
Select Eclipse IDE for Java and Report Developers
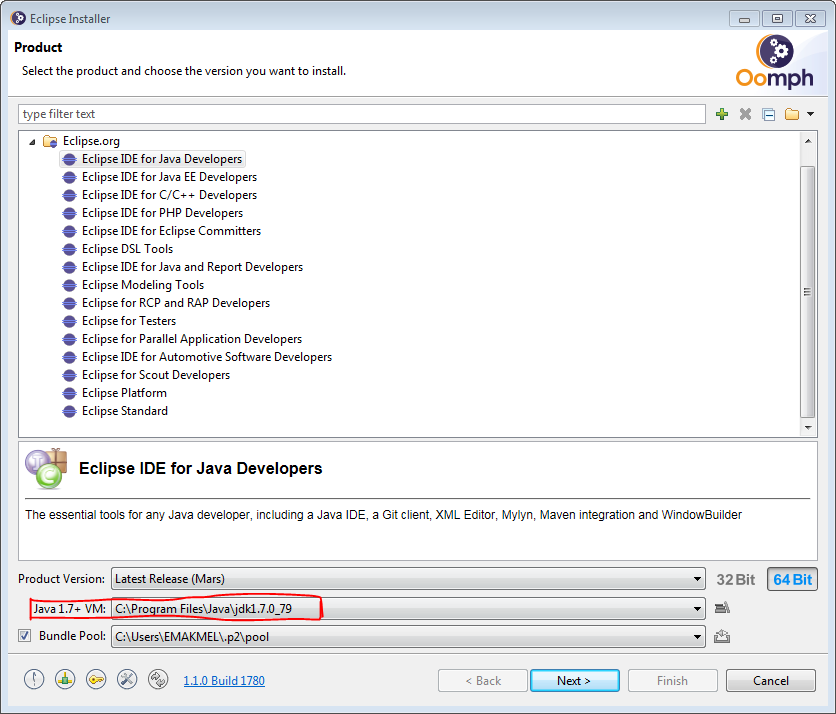point(192,267)
